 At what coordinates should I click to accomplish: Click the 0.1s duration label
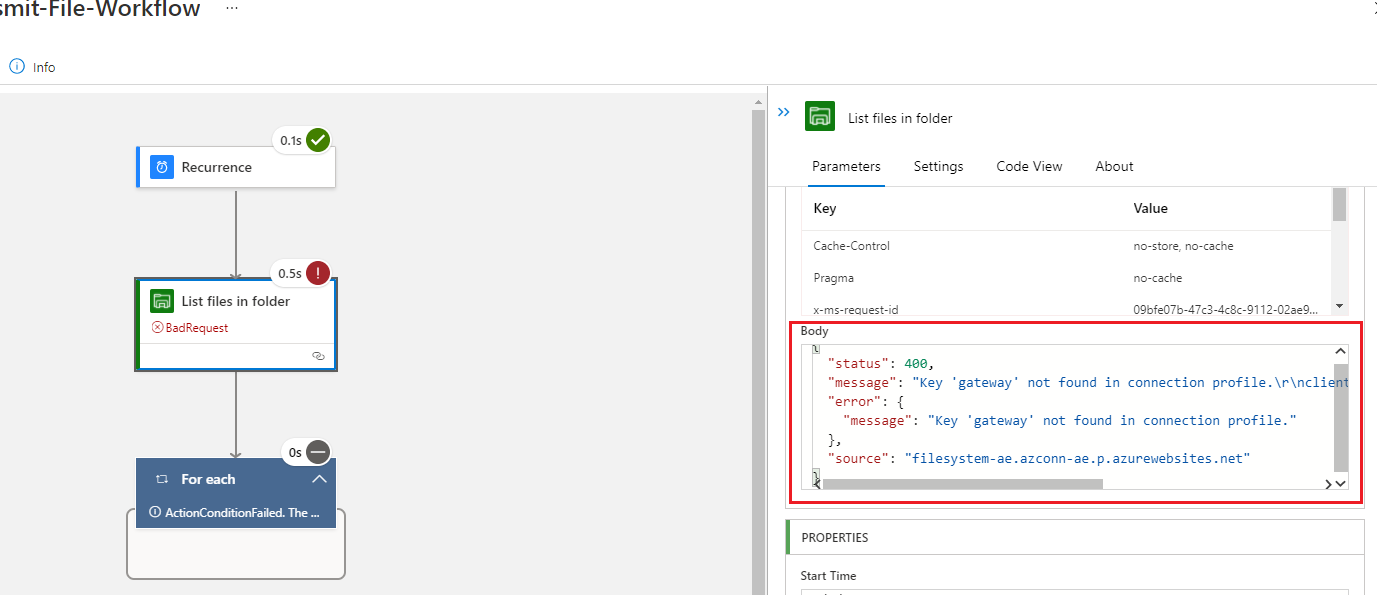[291, 141]
